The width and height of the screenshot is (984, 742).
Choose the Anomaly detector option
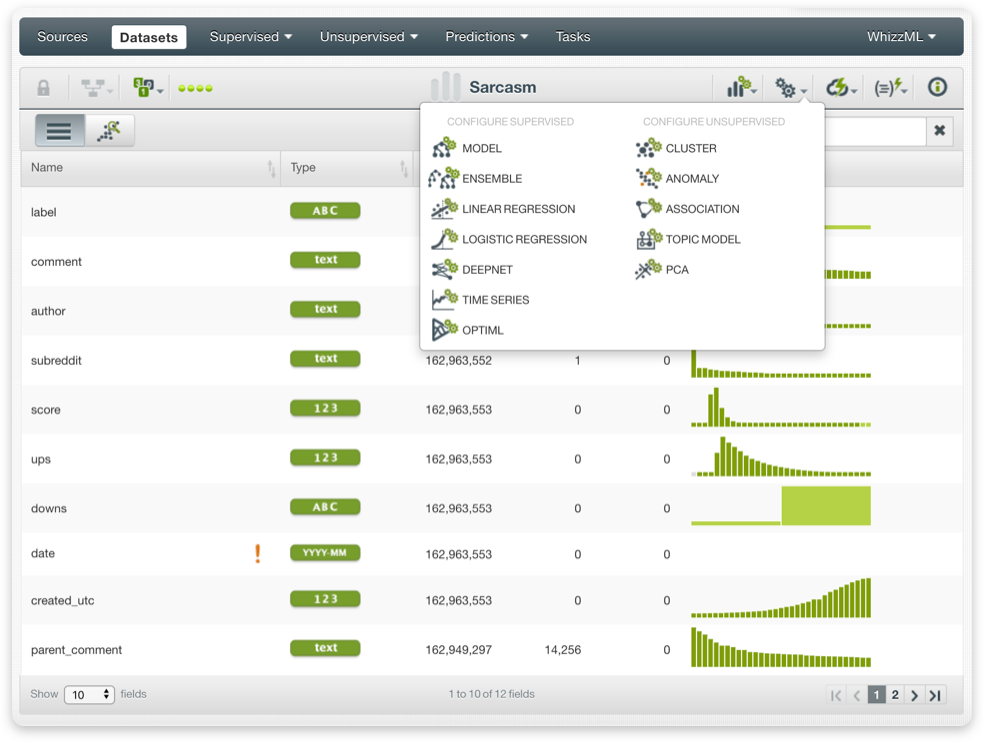[688, 178]
